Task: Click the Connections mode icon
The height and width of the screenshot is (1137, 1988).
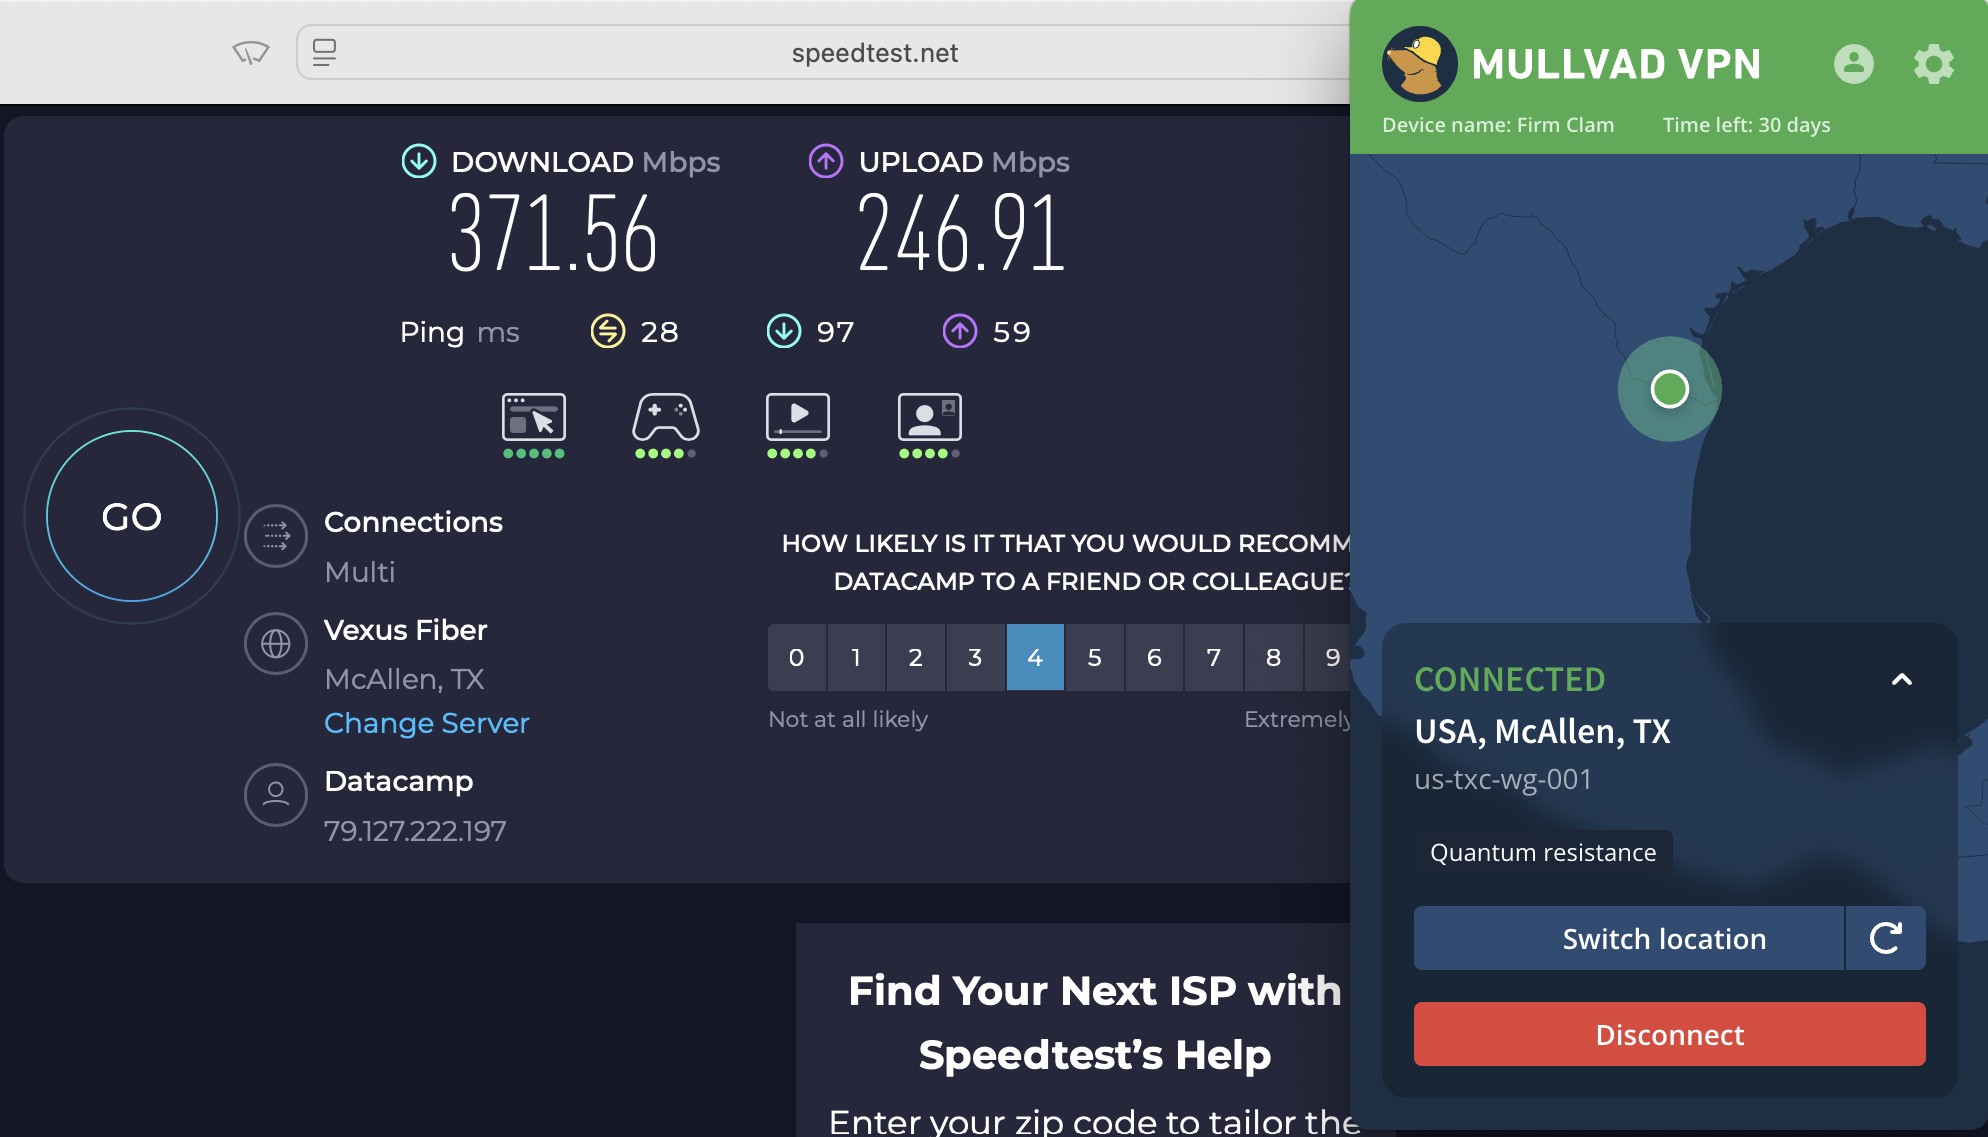Action: click(x=276, y=536)
